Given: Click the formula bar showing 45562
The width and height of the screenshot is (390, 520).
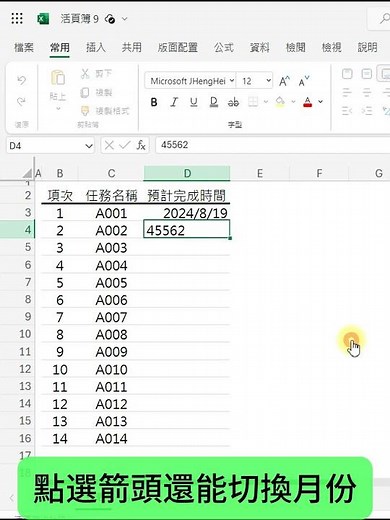Looking at the screenshot, I should [x=273, y=145].
